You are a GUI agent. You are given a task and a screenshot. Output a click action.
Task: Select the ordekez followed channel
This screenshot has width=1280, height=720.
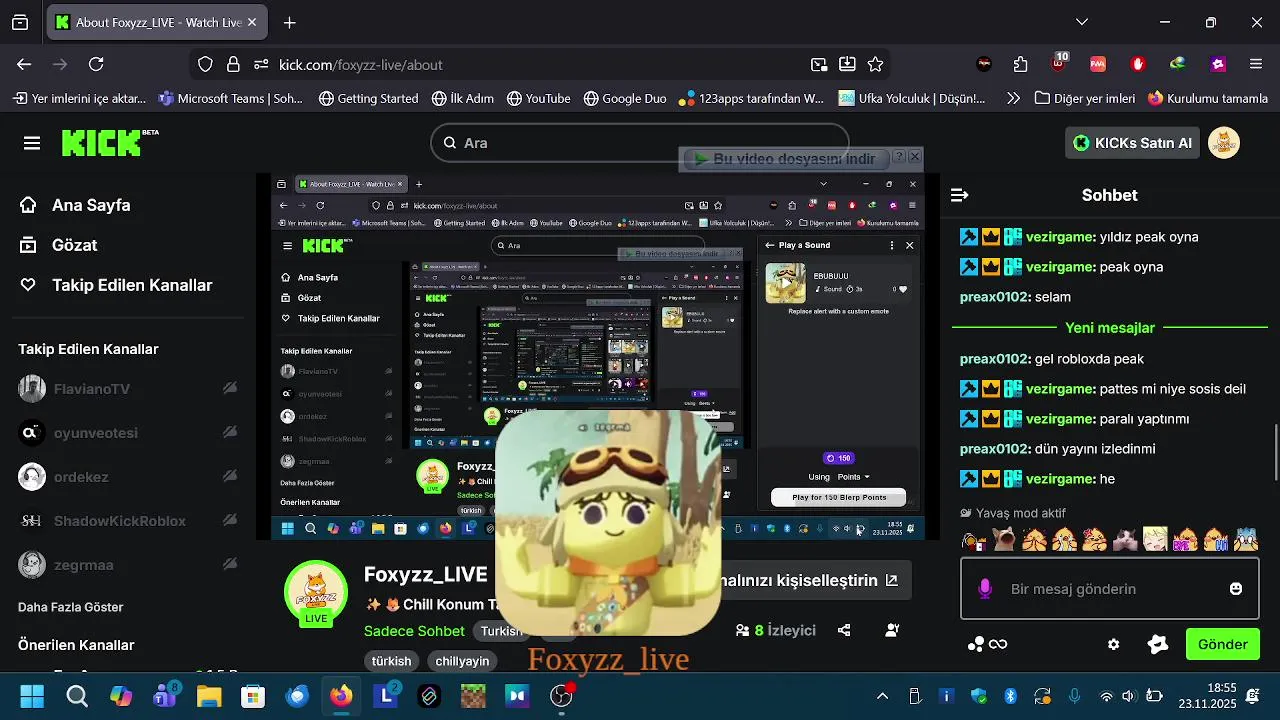[x=128, y=477]
